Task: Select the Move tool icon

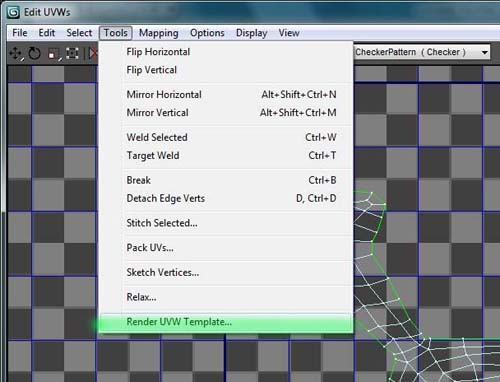Action: [x=16, y=53]
